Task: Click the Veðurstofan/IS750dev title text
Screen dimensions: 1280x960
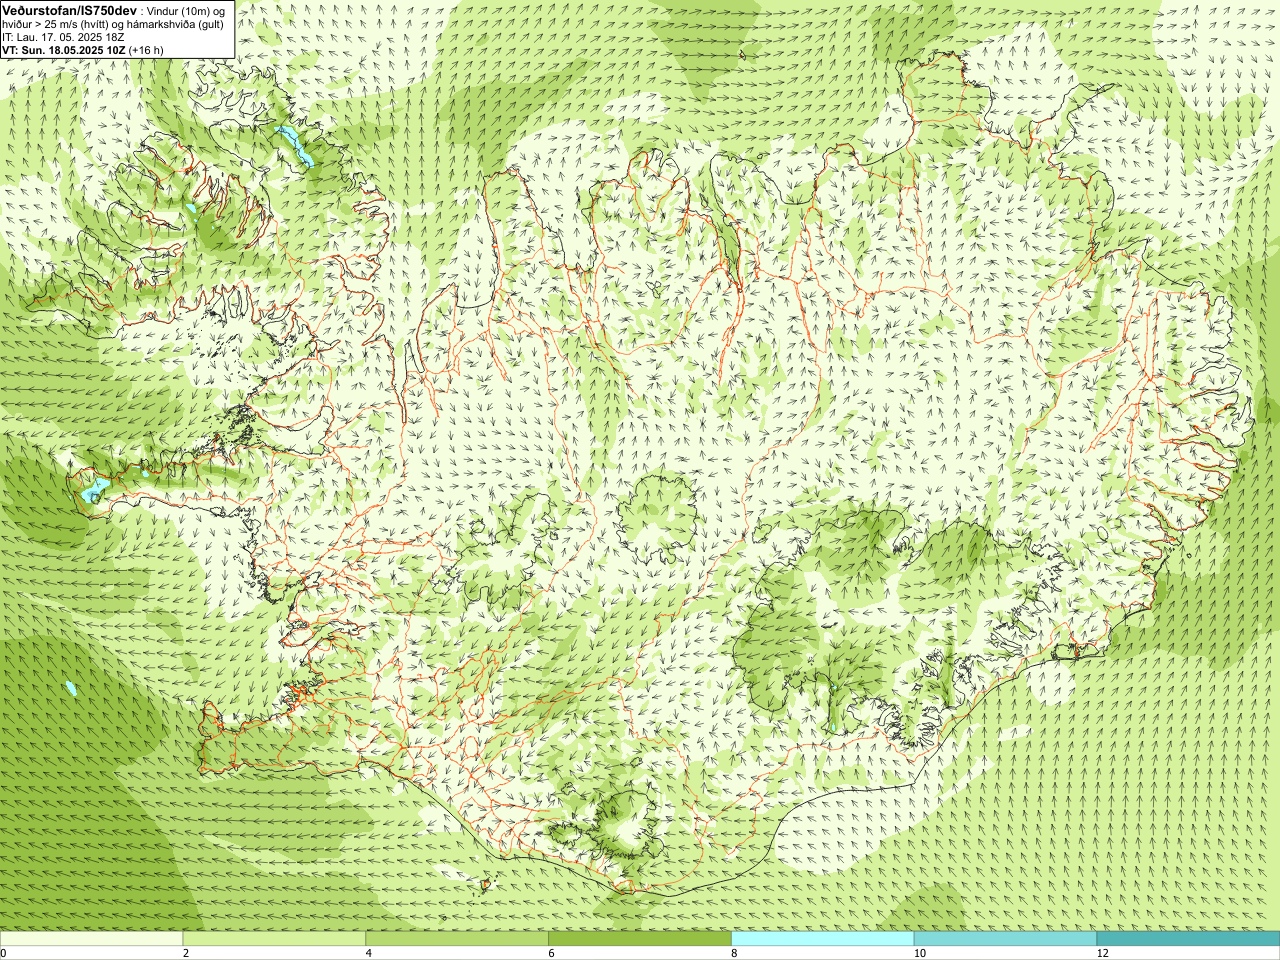Action: [x=69, y=9]
